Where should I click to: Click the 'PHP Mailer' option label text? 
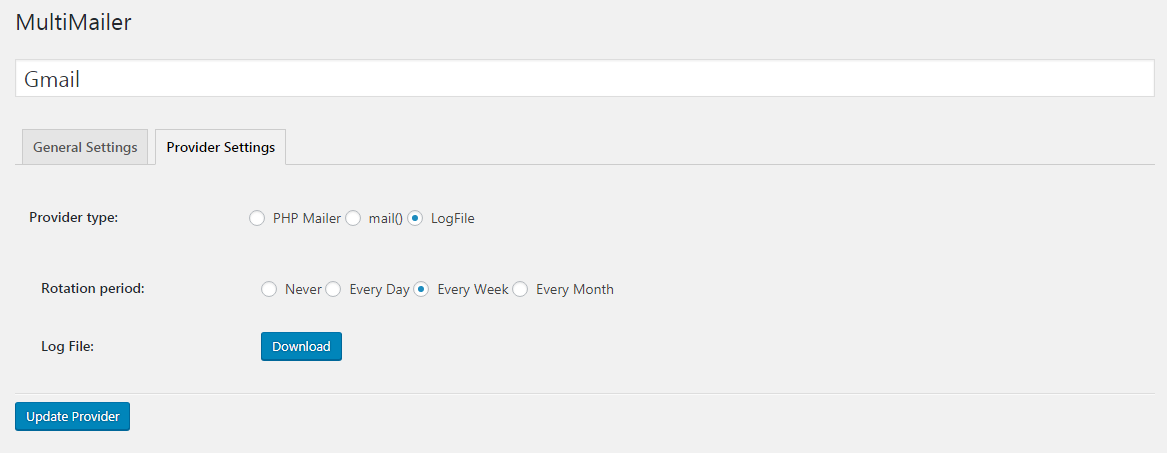pyautogui.click(x=307, y=218)
